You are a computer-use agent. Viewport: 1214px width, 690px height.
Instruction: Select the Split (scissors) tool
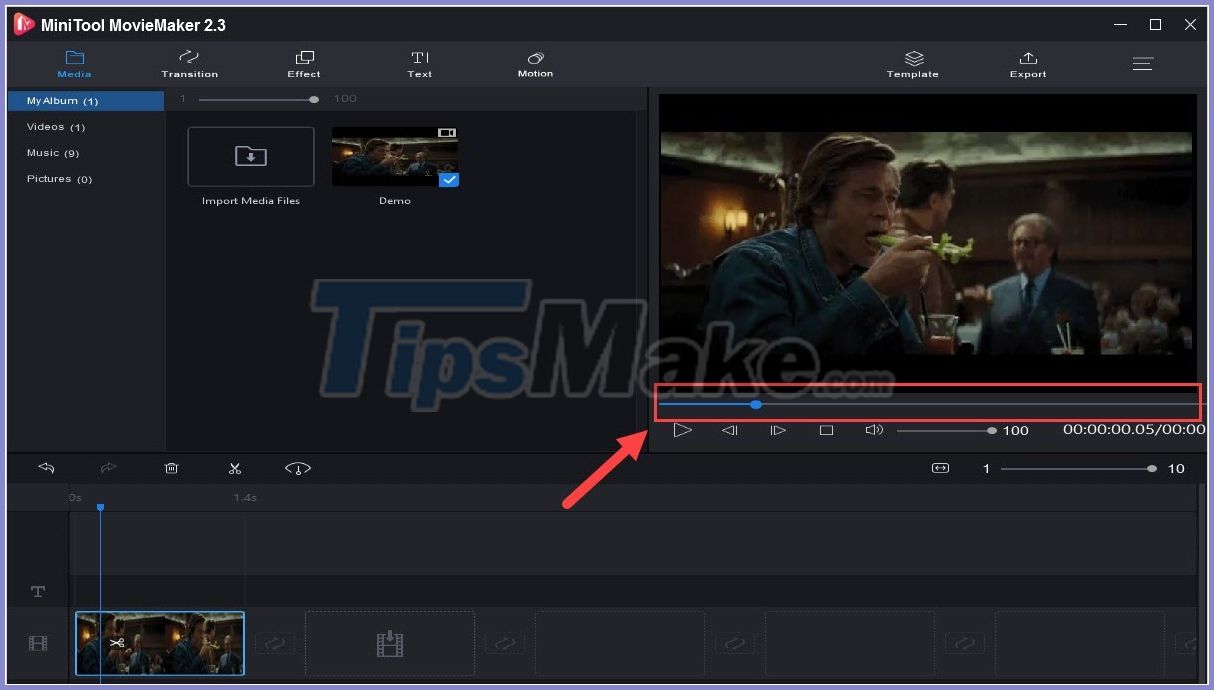tap(235, 468)
